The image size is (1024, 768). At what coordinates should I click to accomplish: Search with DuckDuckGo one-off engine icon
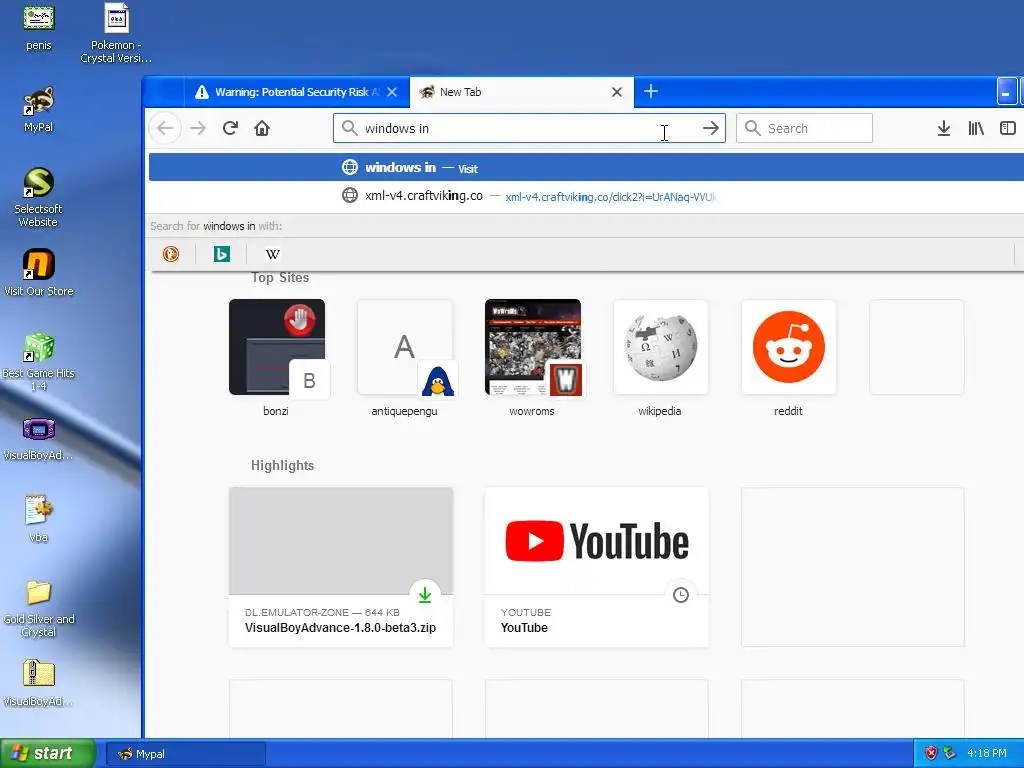[171, 254]
